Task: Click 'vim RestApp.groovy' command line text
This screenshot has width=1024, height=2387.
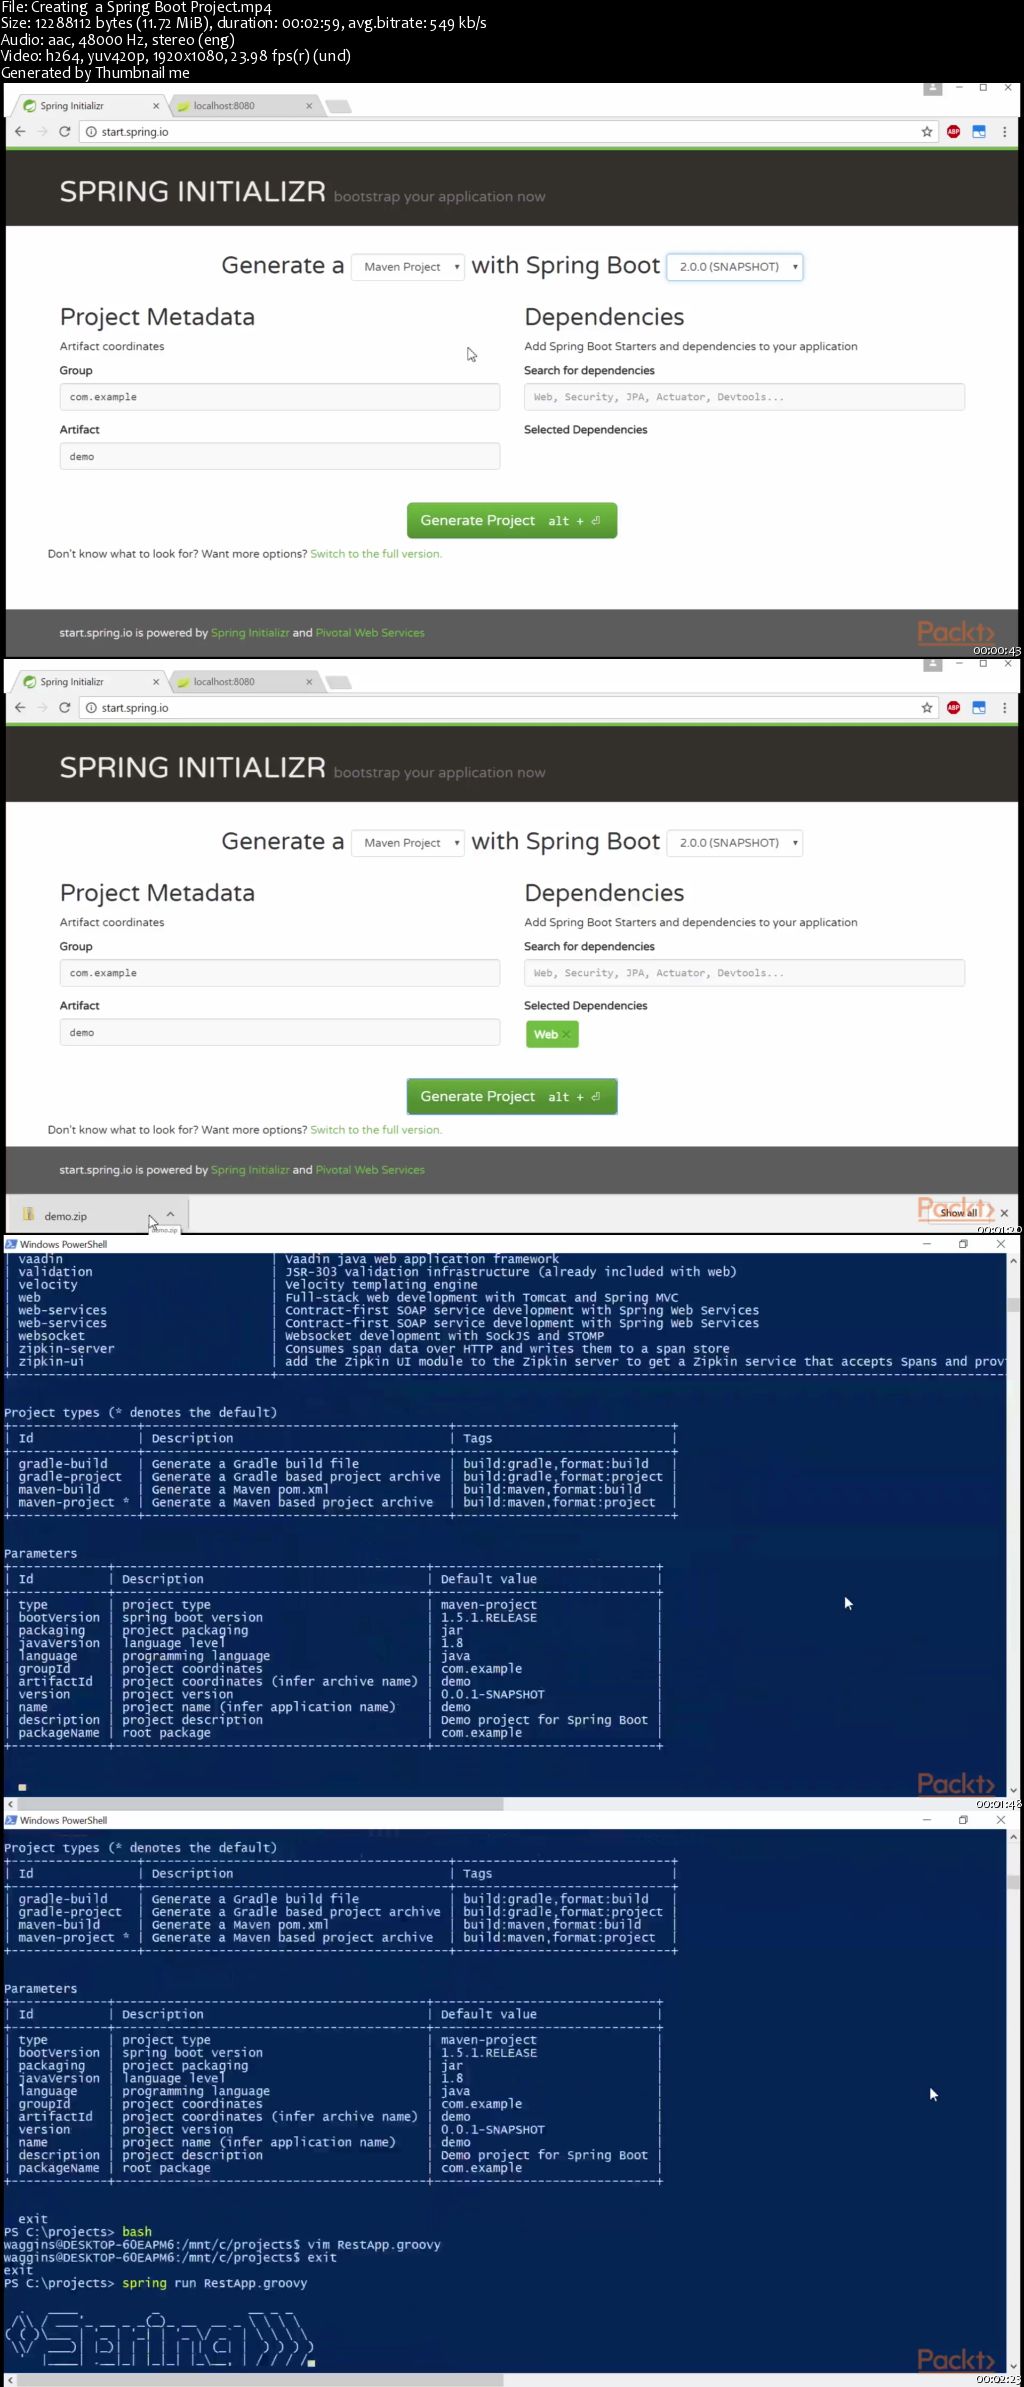Action: tap(374, 2244)
